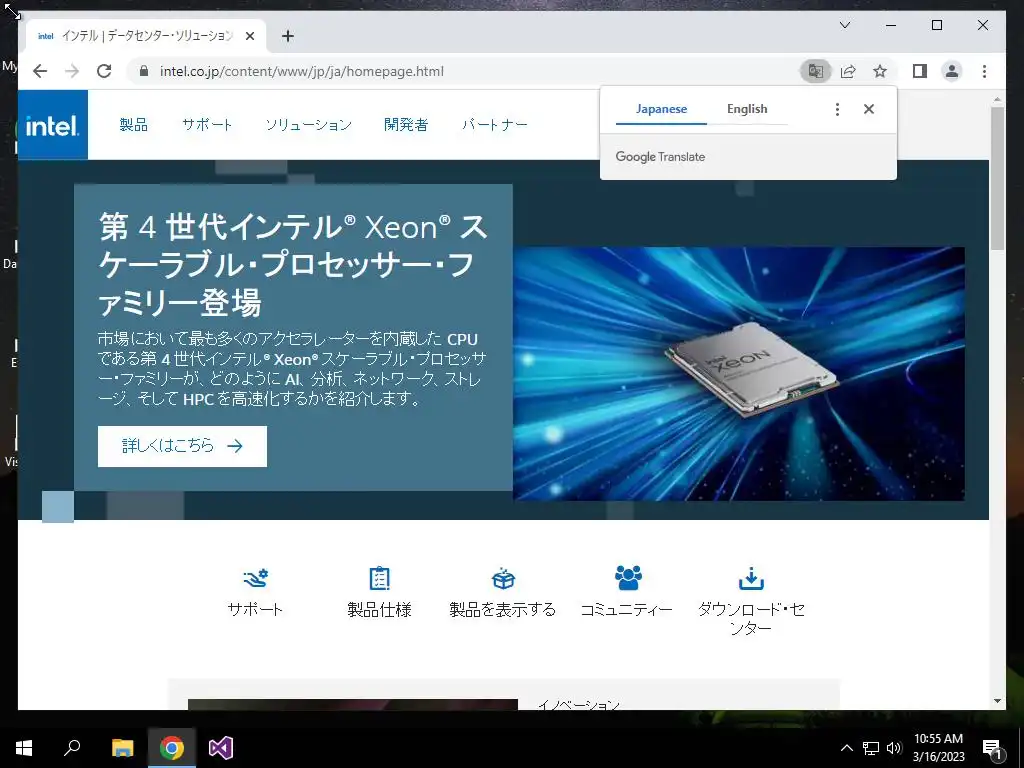
Task: Click the padlock site info icon
Action: point(144,71)
